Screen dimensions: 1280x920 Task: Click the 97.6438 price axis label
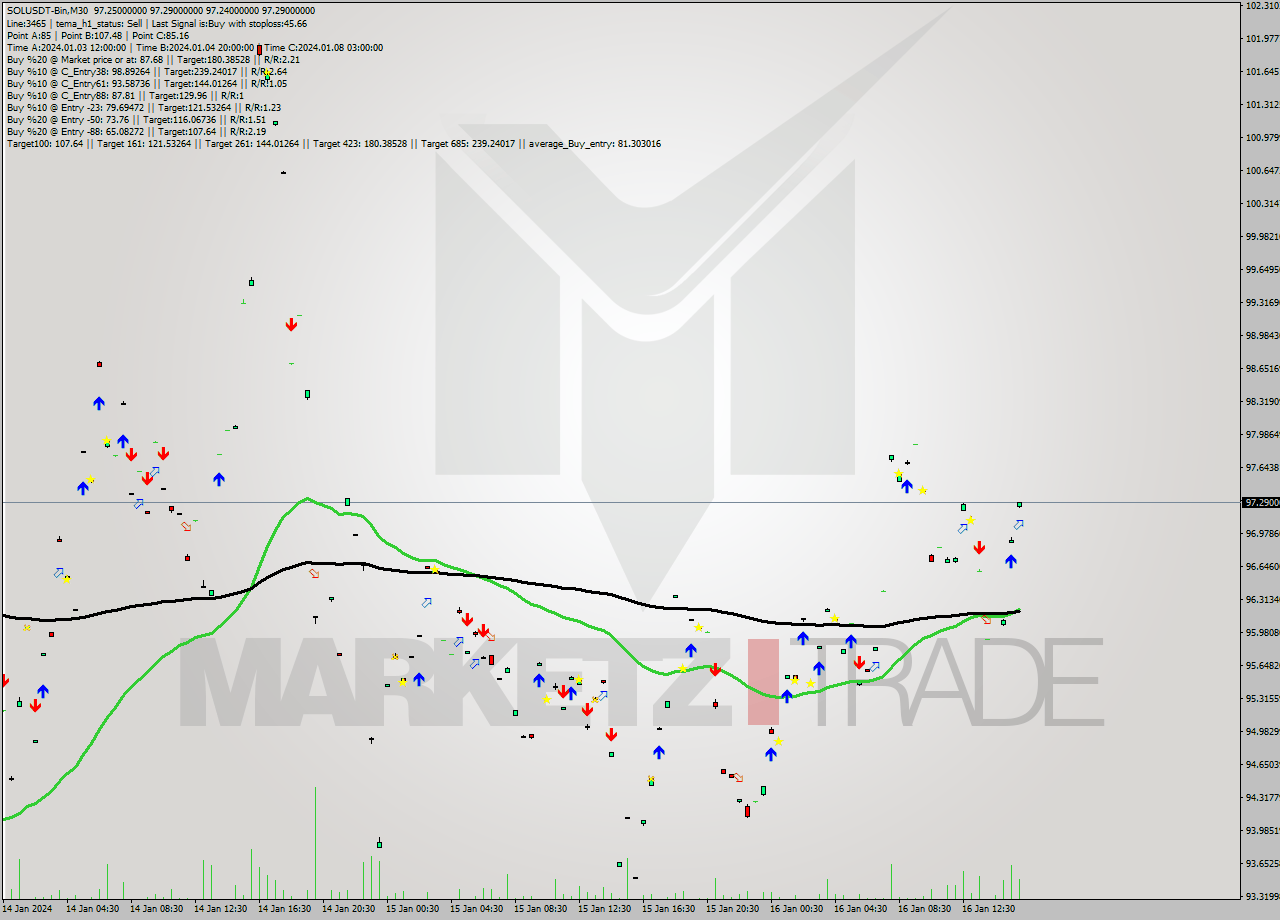(1262, 468)
